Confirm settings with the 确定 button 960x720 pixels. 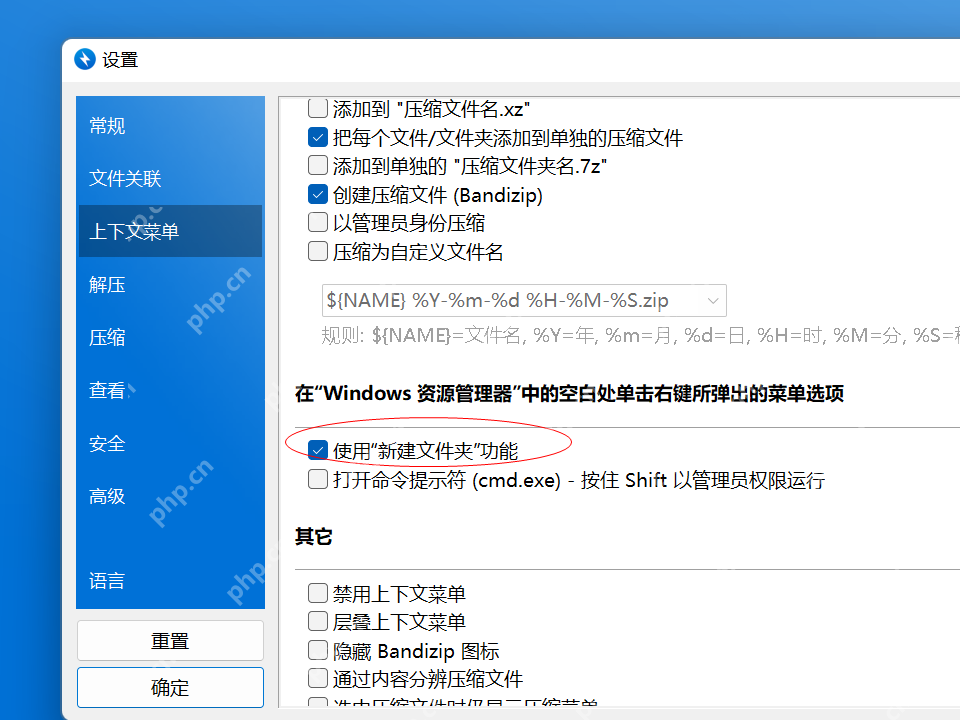click(x=170, y=687)
